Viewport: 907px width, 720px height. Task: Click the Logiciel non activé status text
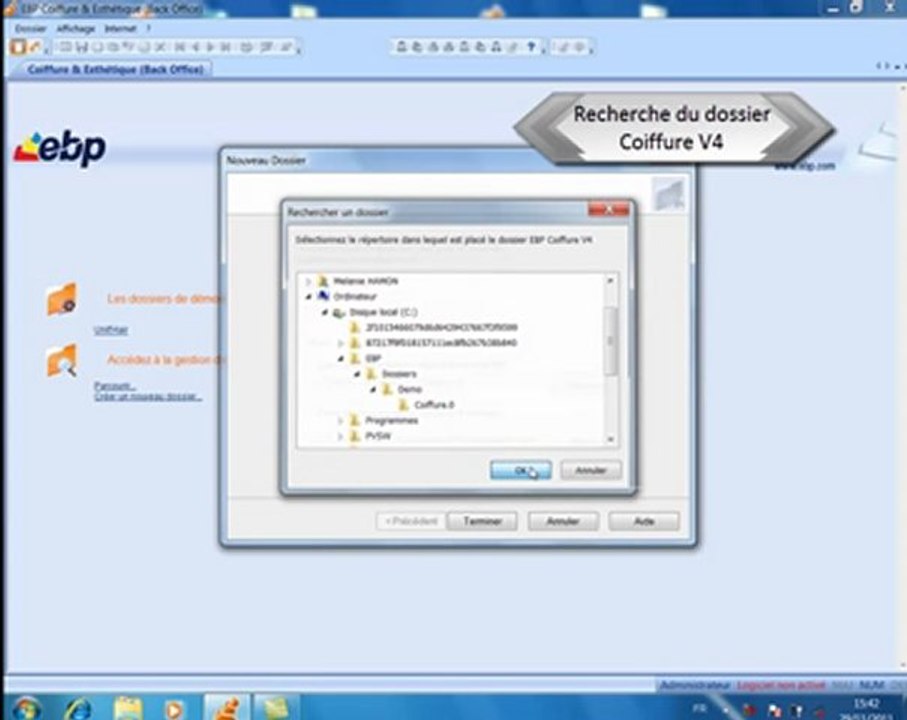pyautogui.click(x=781, y=685)
